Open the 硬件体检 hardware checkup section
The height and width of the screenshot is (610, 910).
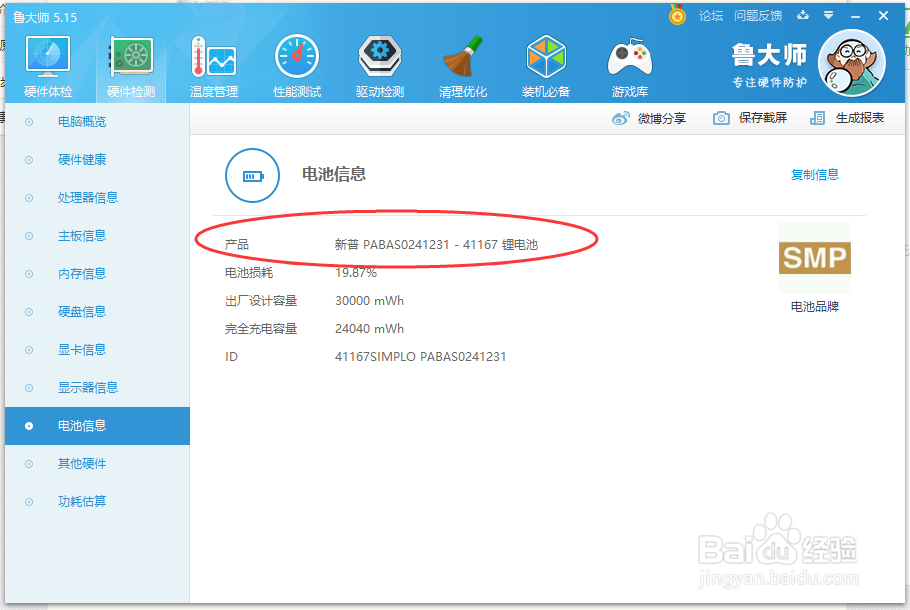click(x=48, y=66)
